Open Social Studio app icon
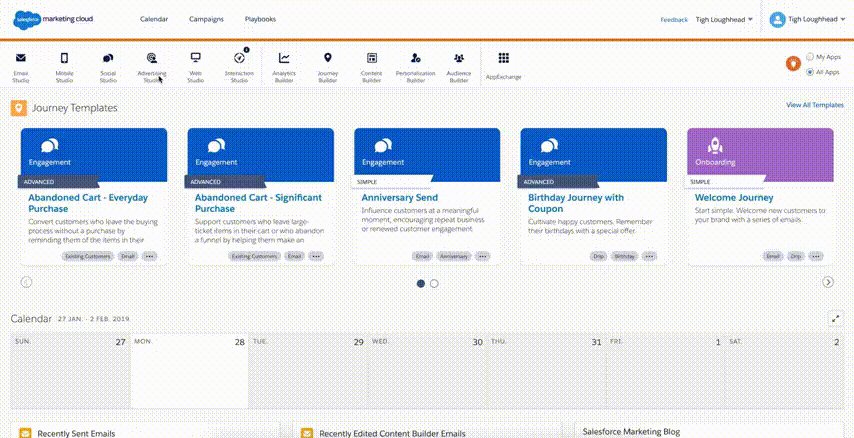This screenshot has width=854, height=438. [108, 58]
